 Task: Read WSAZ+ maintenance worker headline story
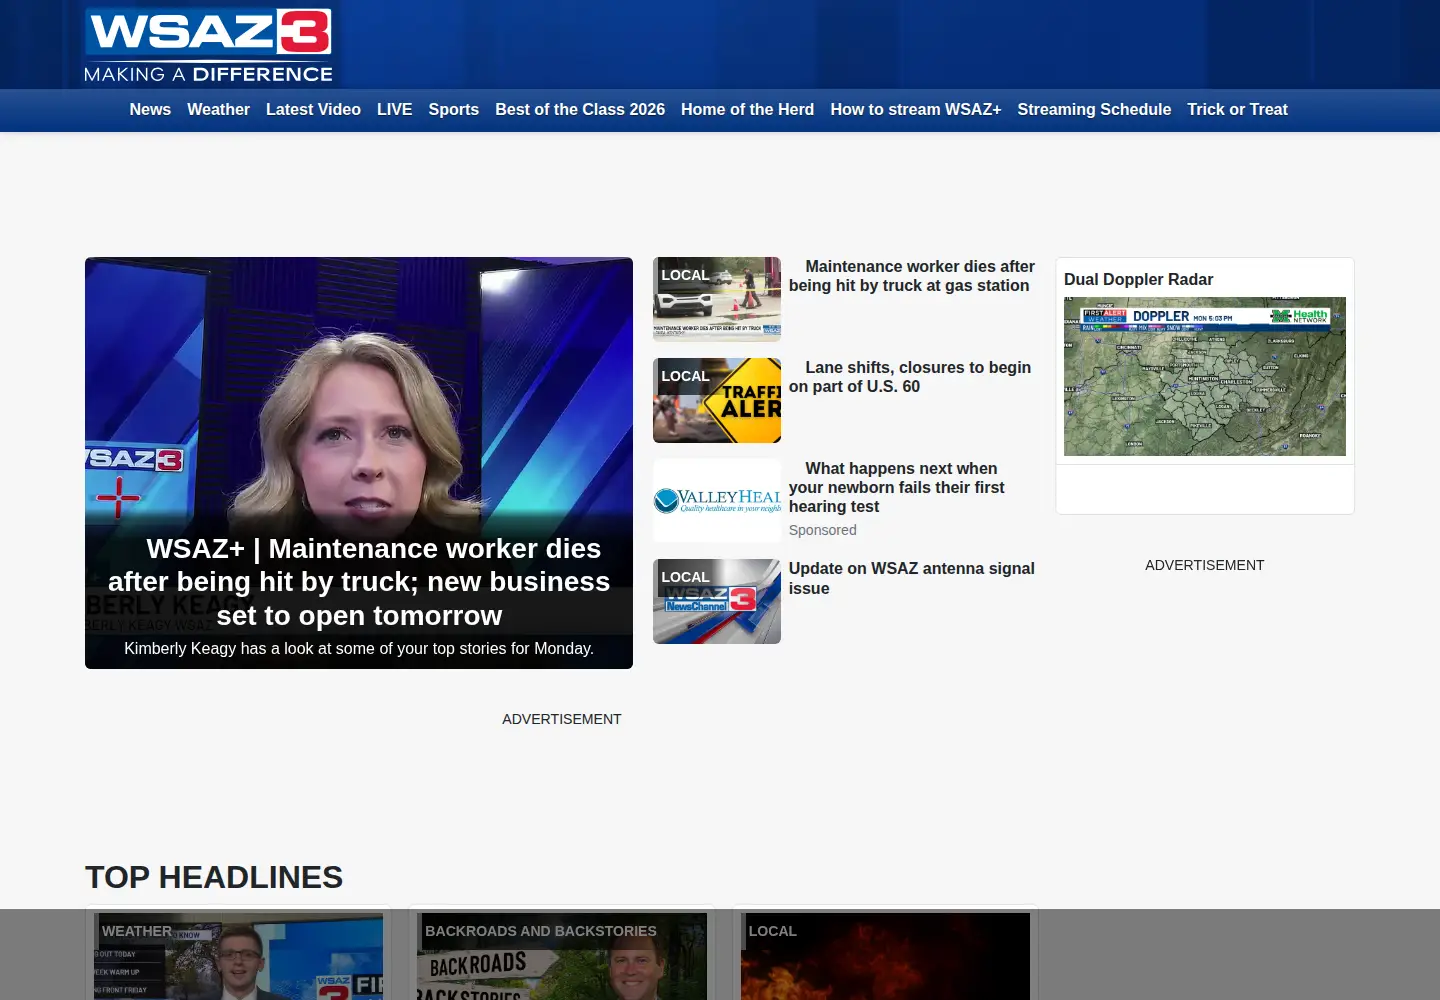(x=359, y=582)
